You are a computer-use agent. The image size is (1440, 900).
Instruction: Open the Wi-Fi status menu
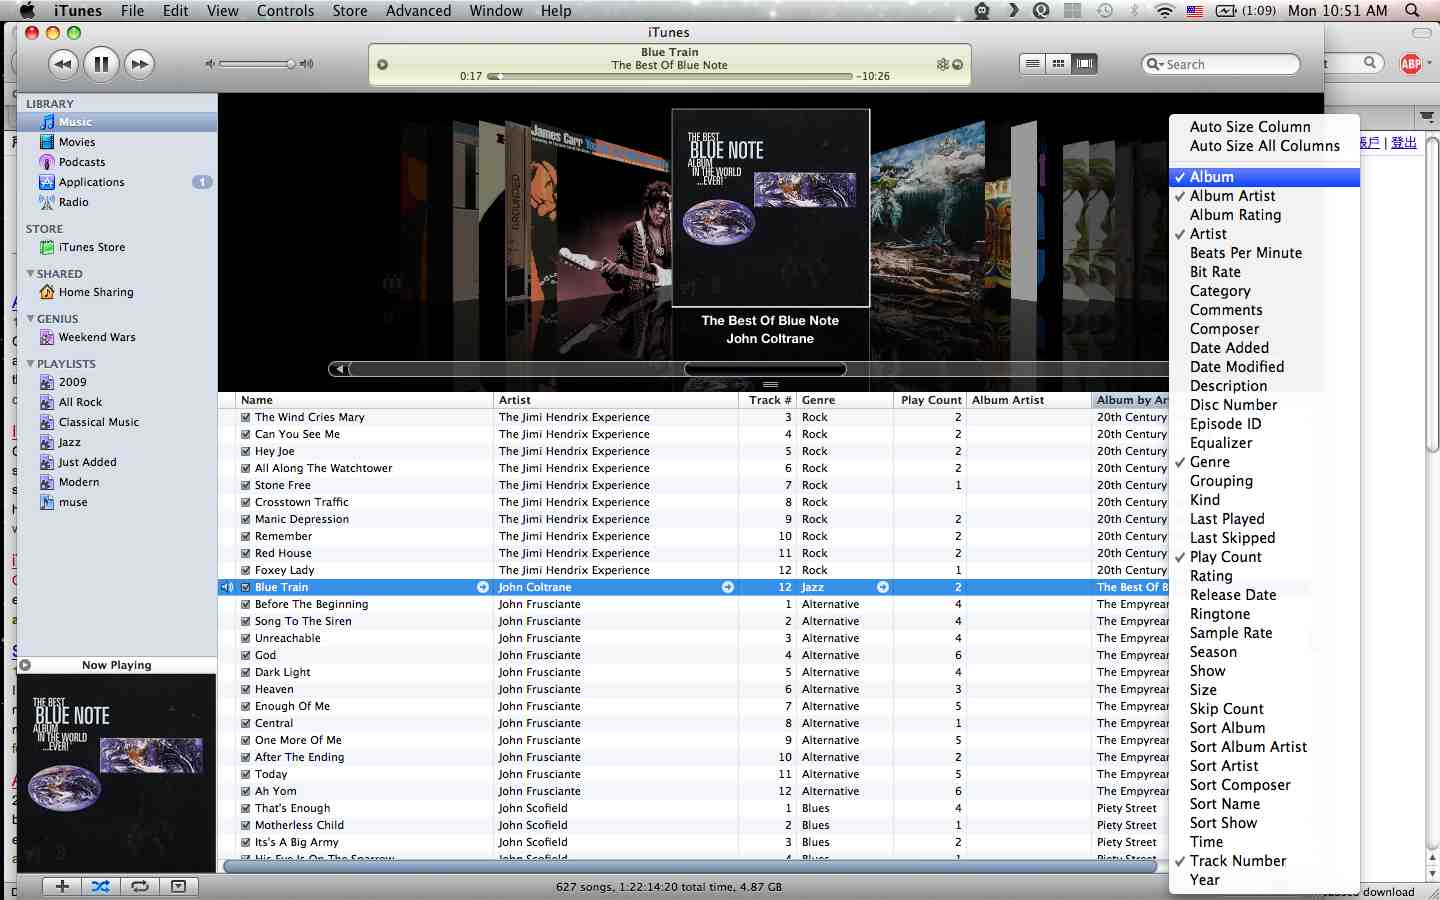click(1164, 10)
